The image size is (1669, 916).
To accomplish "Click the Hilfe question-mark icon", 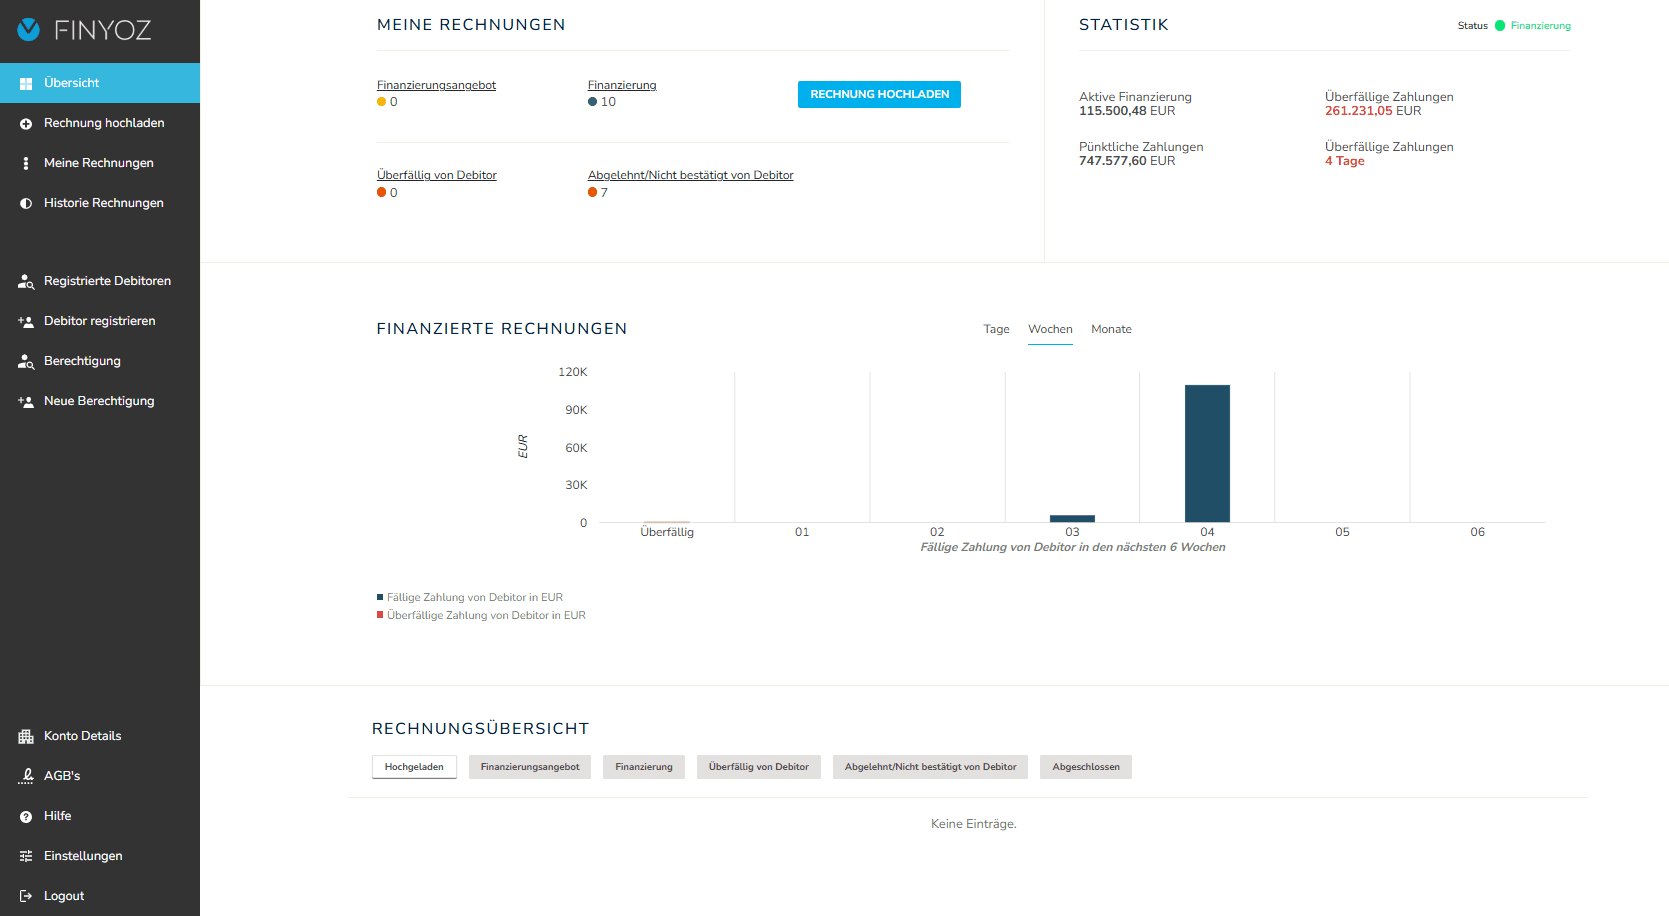I will pos(25,815).
